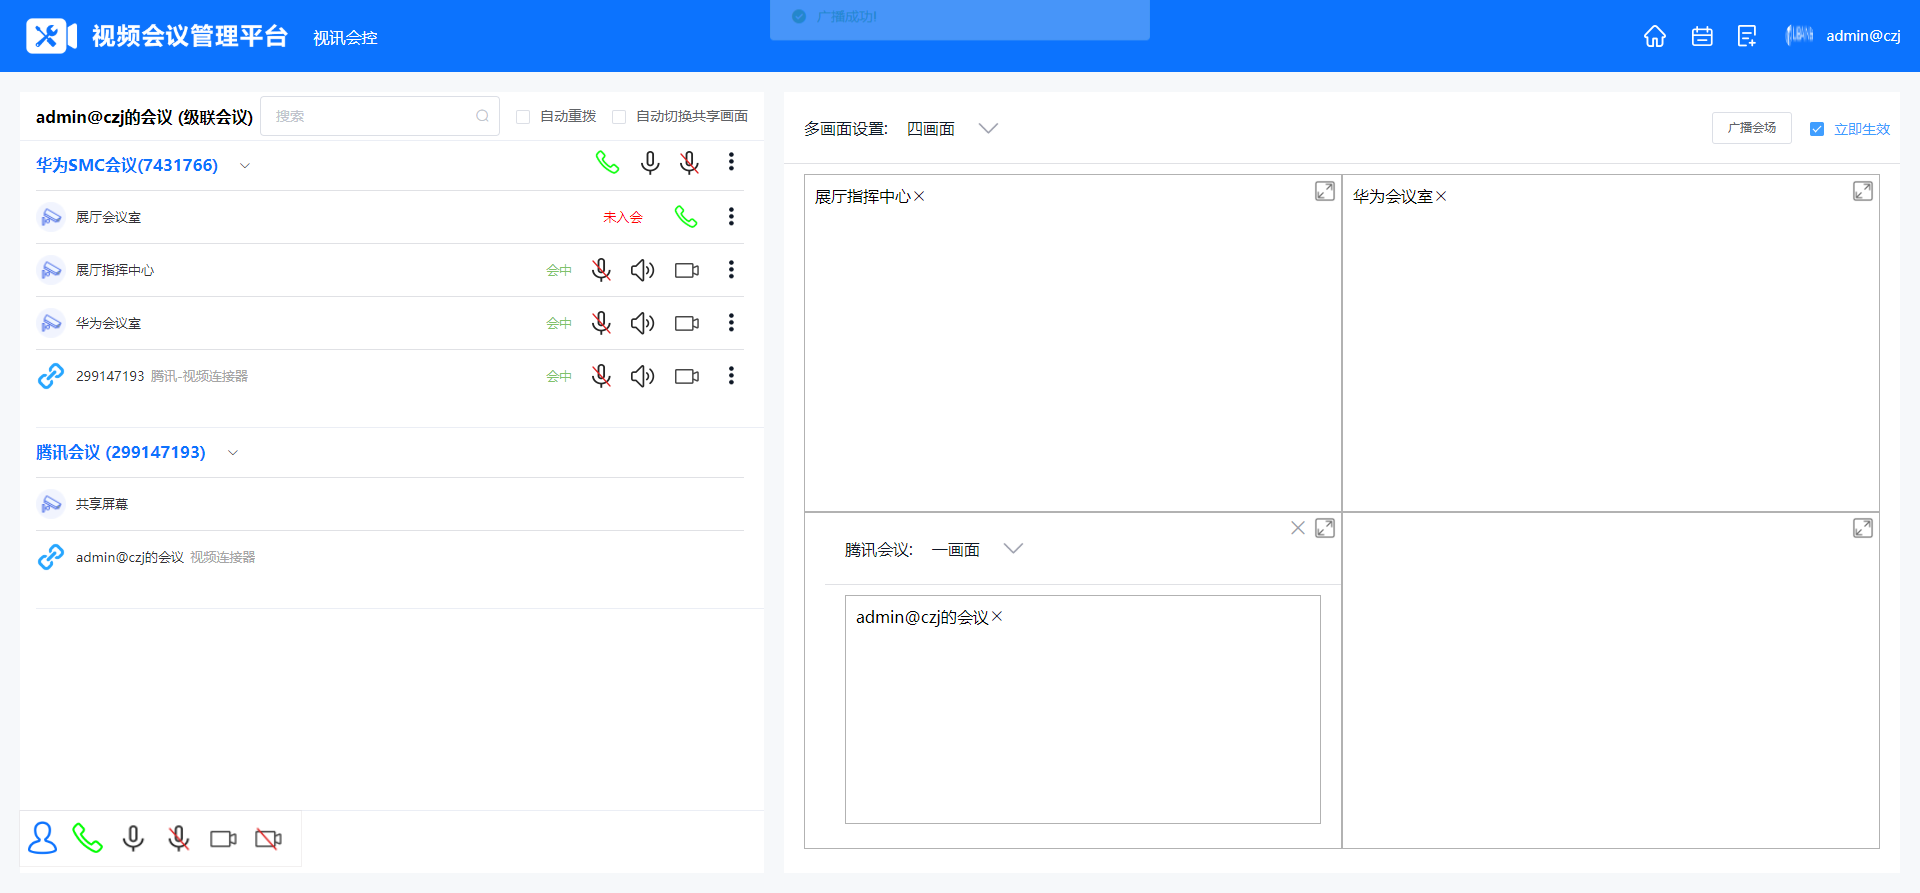
Task: Toggle camera for 299147193 connector
Action: click(687, 376)
